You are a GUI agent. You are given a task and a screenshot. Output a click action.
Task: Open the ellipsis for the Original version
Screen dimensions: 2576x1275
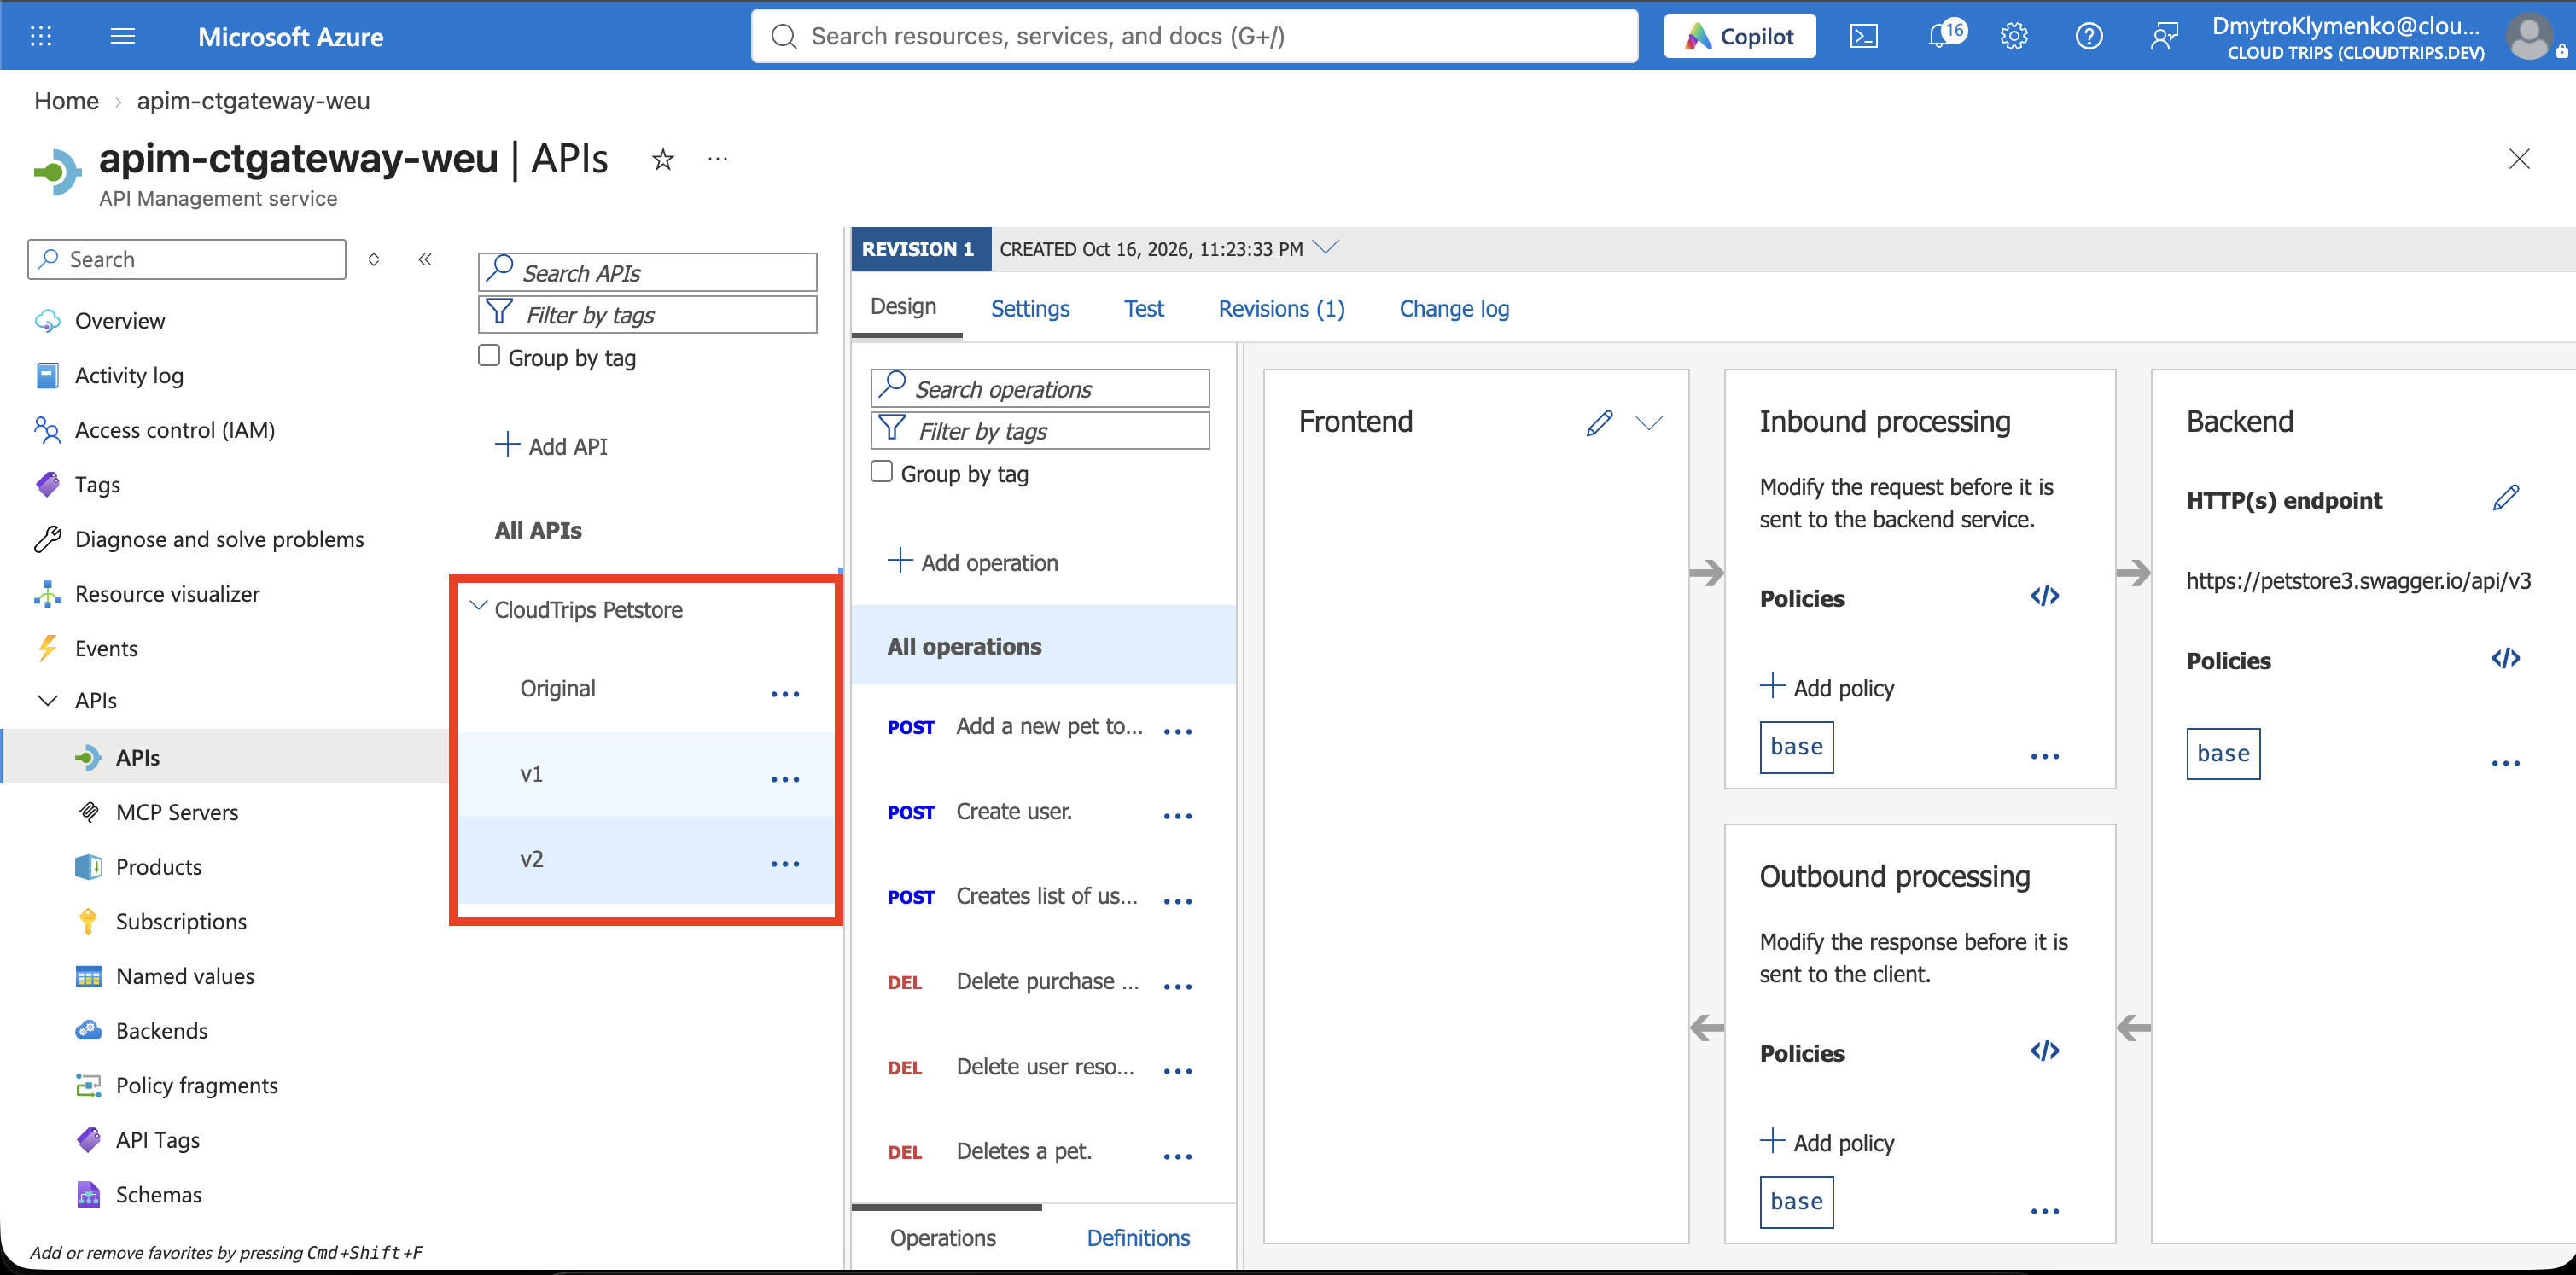785,694
